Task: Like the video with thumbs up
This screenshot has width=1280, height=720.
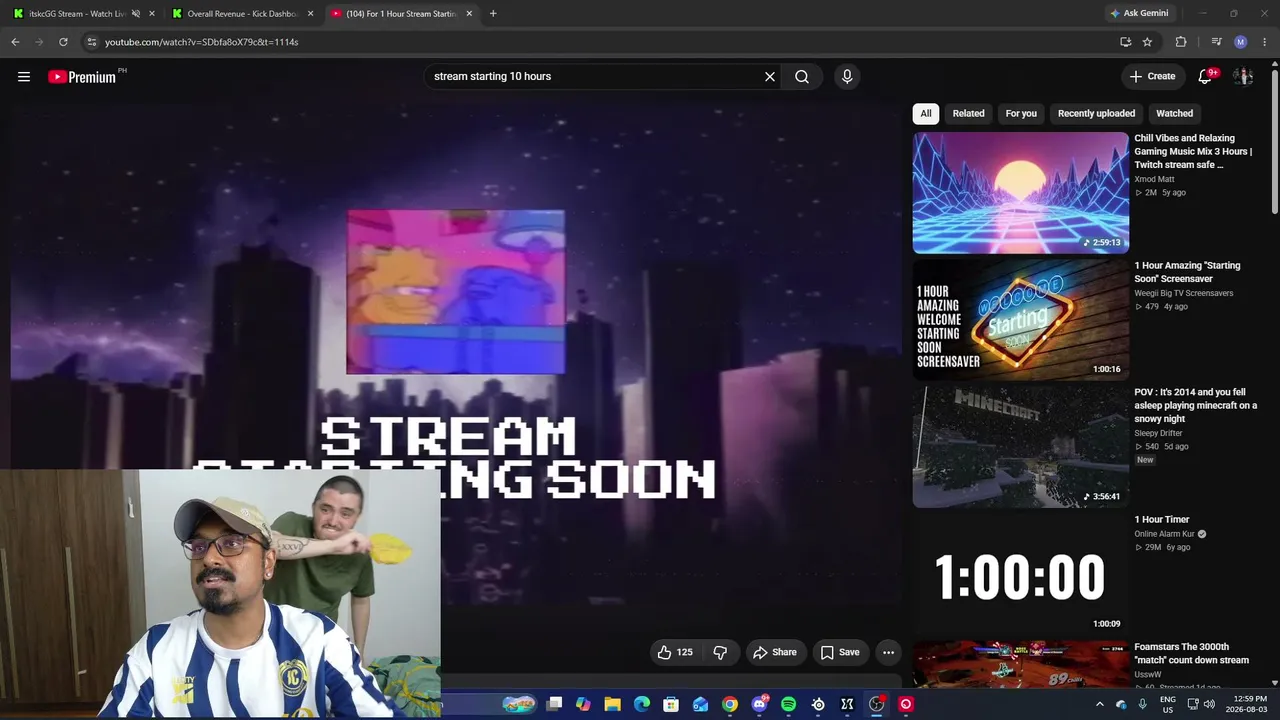Action: point(675,652)
